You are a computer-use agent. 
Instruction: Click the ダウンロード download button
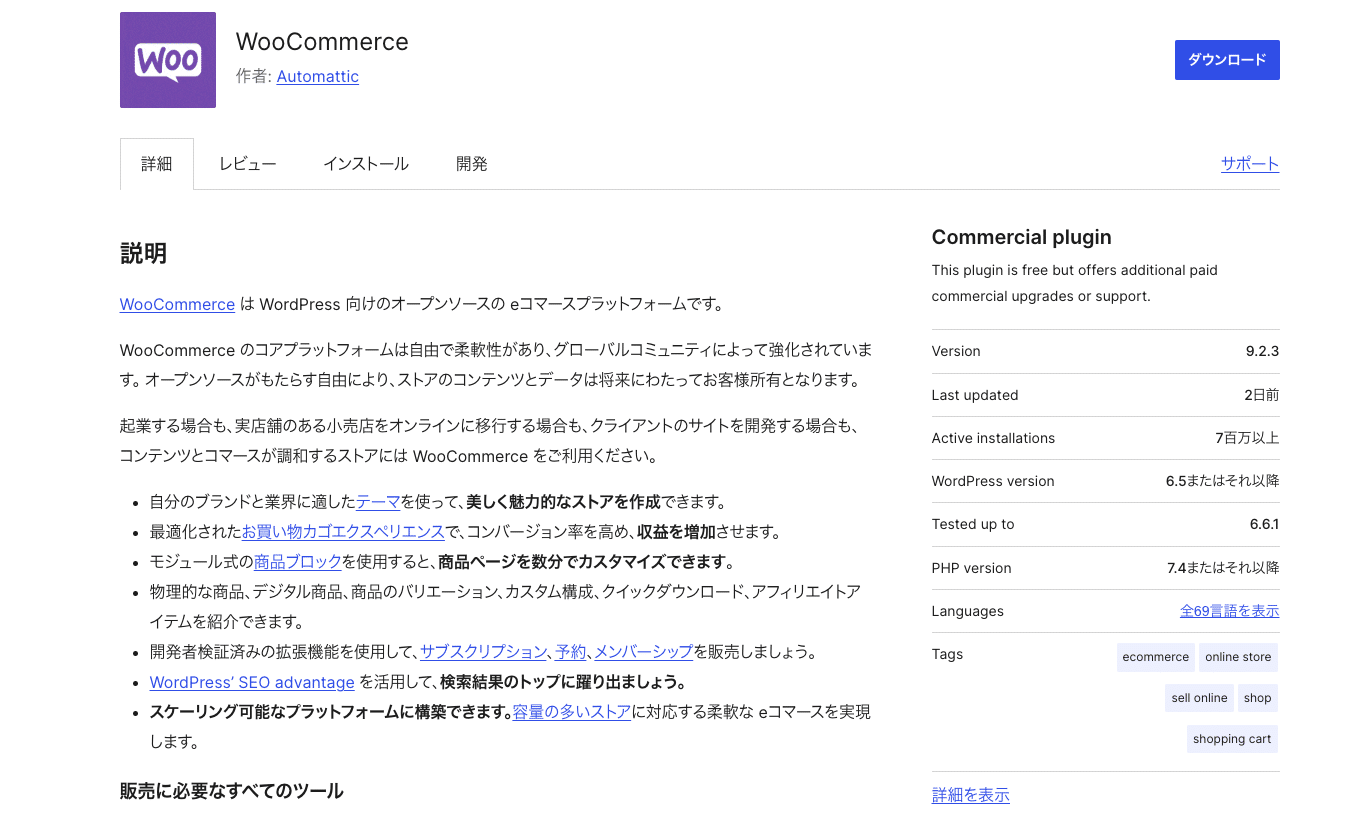point(1227,60)
